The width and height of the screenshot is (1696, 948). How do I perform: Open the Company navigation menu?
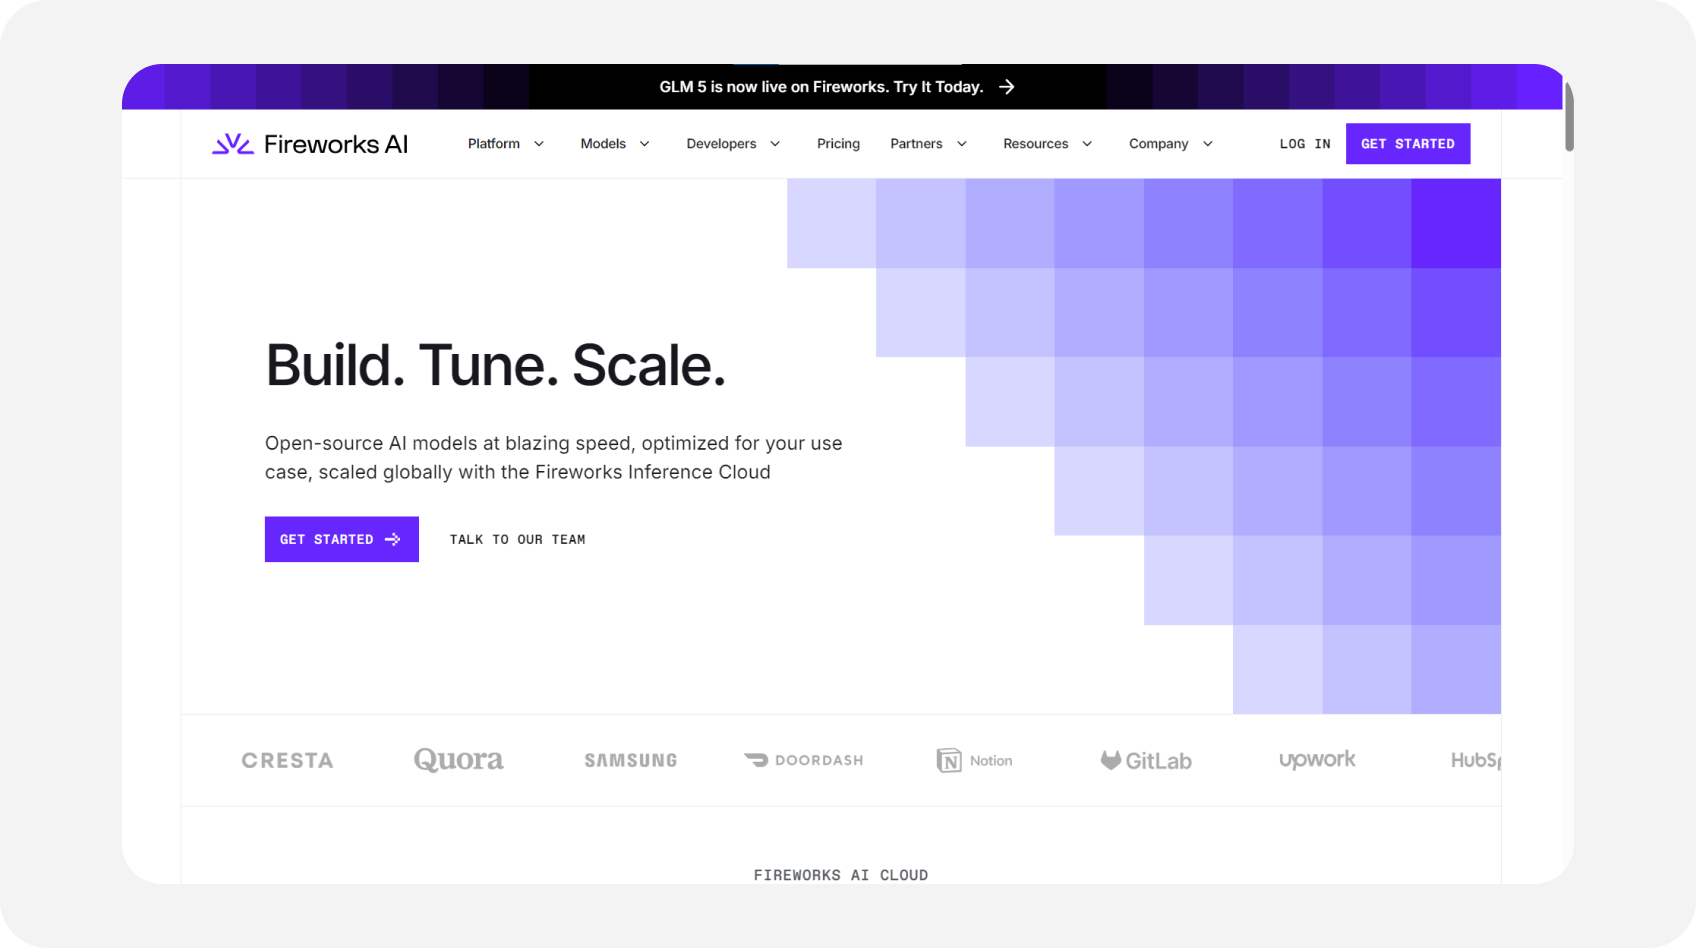[x=1171, y=144]
